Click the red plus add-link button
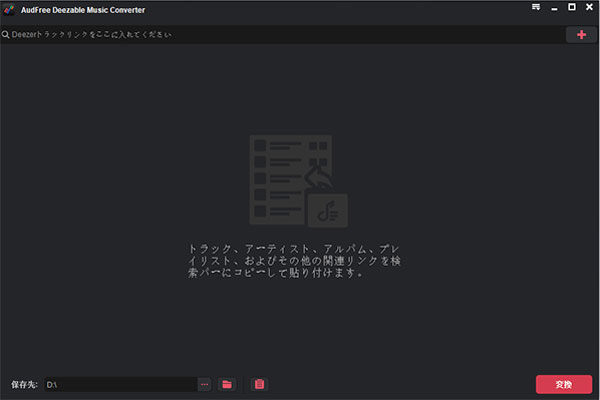The width and height of the screenshot is (600, 400). coord(581,35)
